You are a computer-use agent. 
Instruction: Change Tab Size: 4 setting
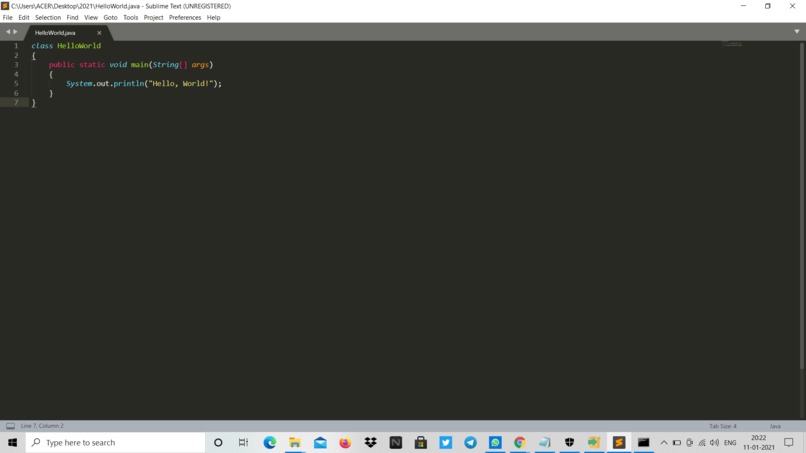click(x=723, y=426)
